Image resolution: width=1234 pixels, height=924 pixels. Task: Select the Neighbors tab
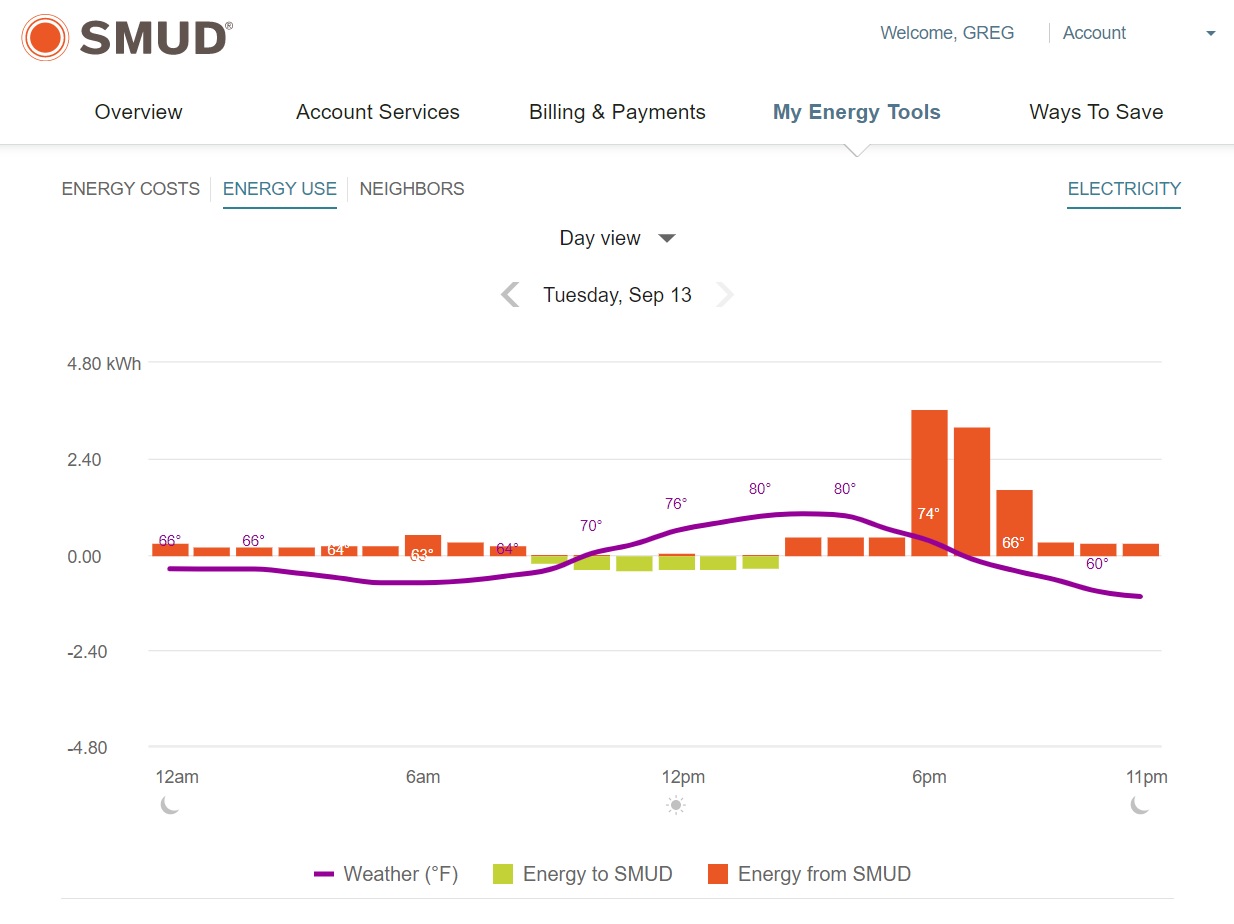[412, 189]
